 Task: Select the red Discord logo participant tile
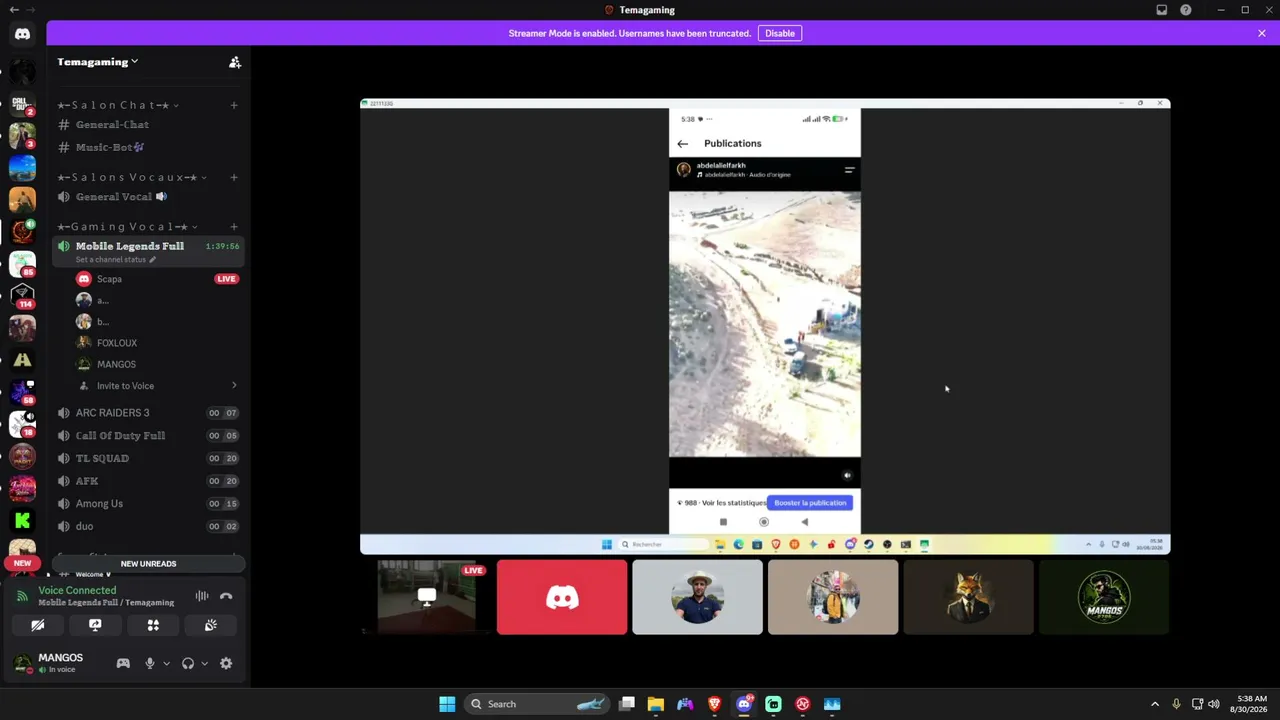(x=562, y=597)
